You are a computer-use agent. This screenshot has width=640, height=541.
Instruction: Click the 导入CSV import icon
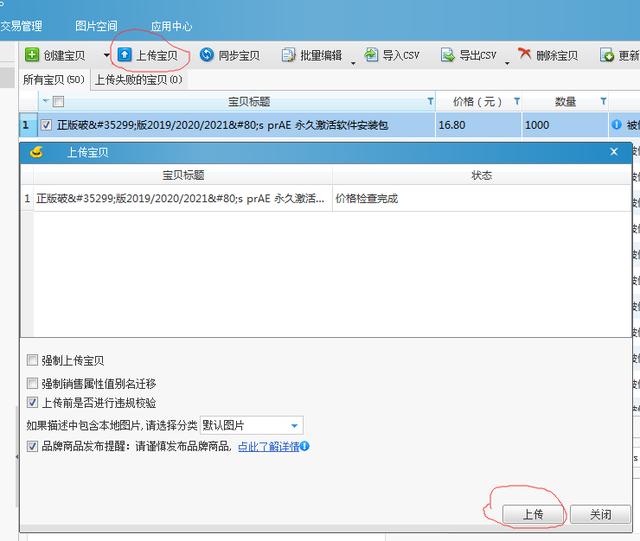pyautogui.click(x=372, y=55)
